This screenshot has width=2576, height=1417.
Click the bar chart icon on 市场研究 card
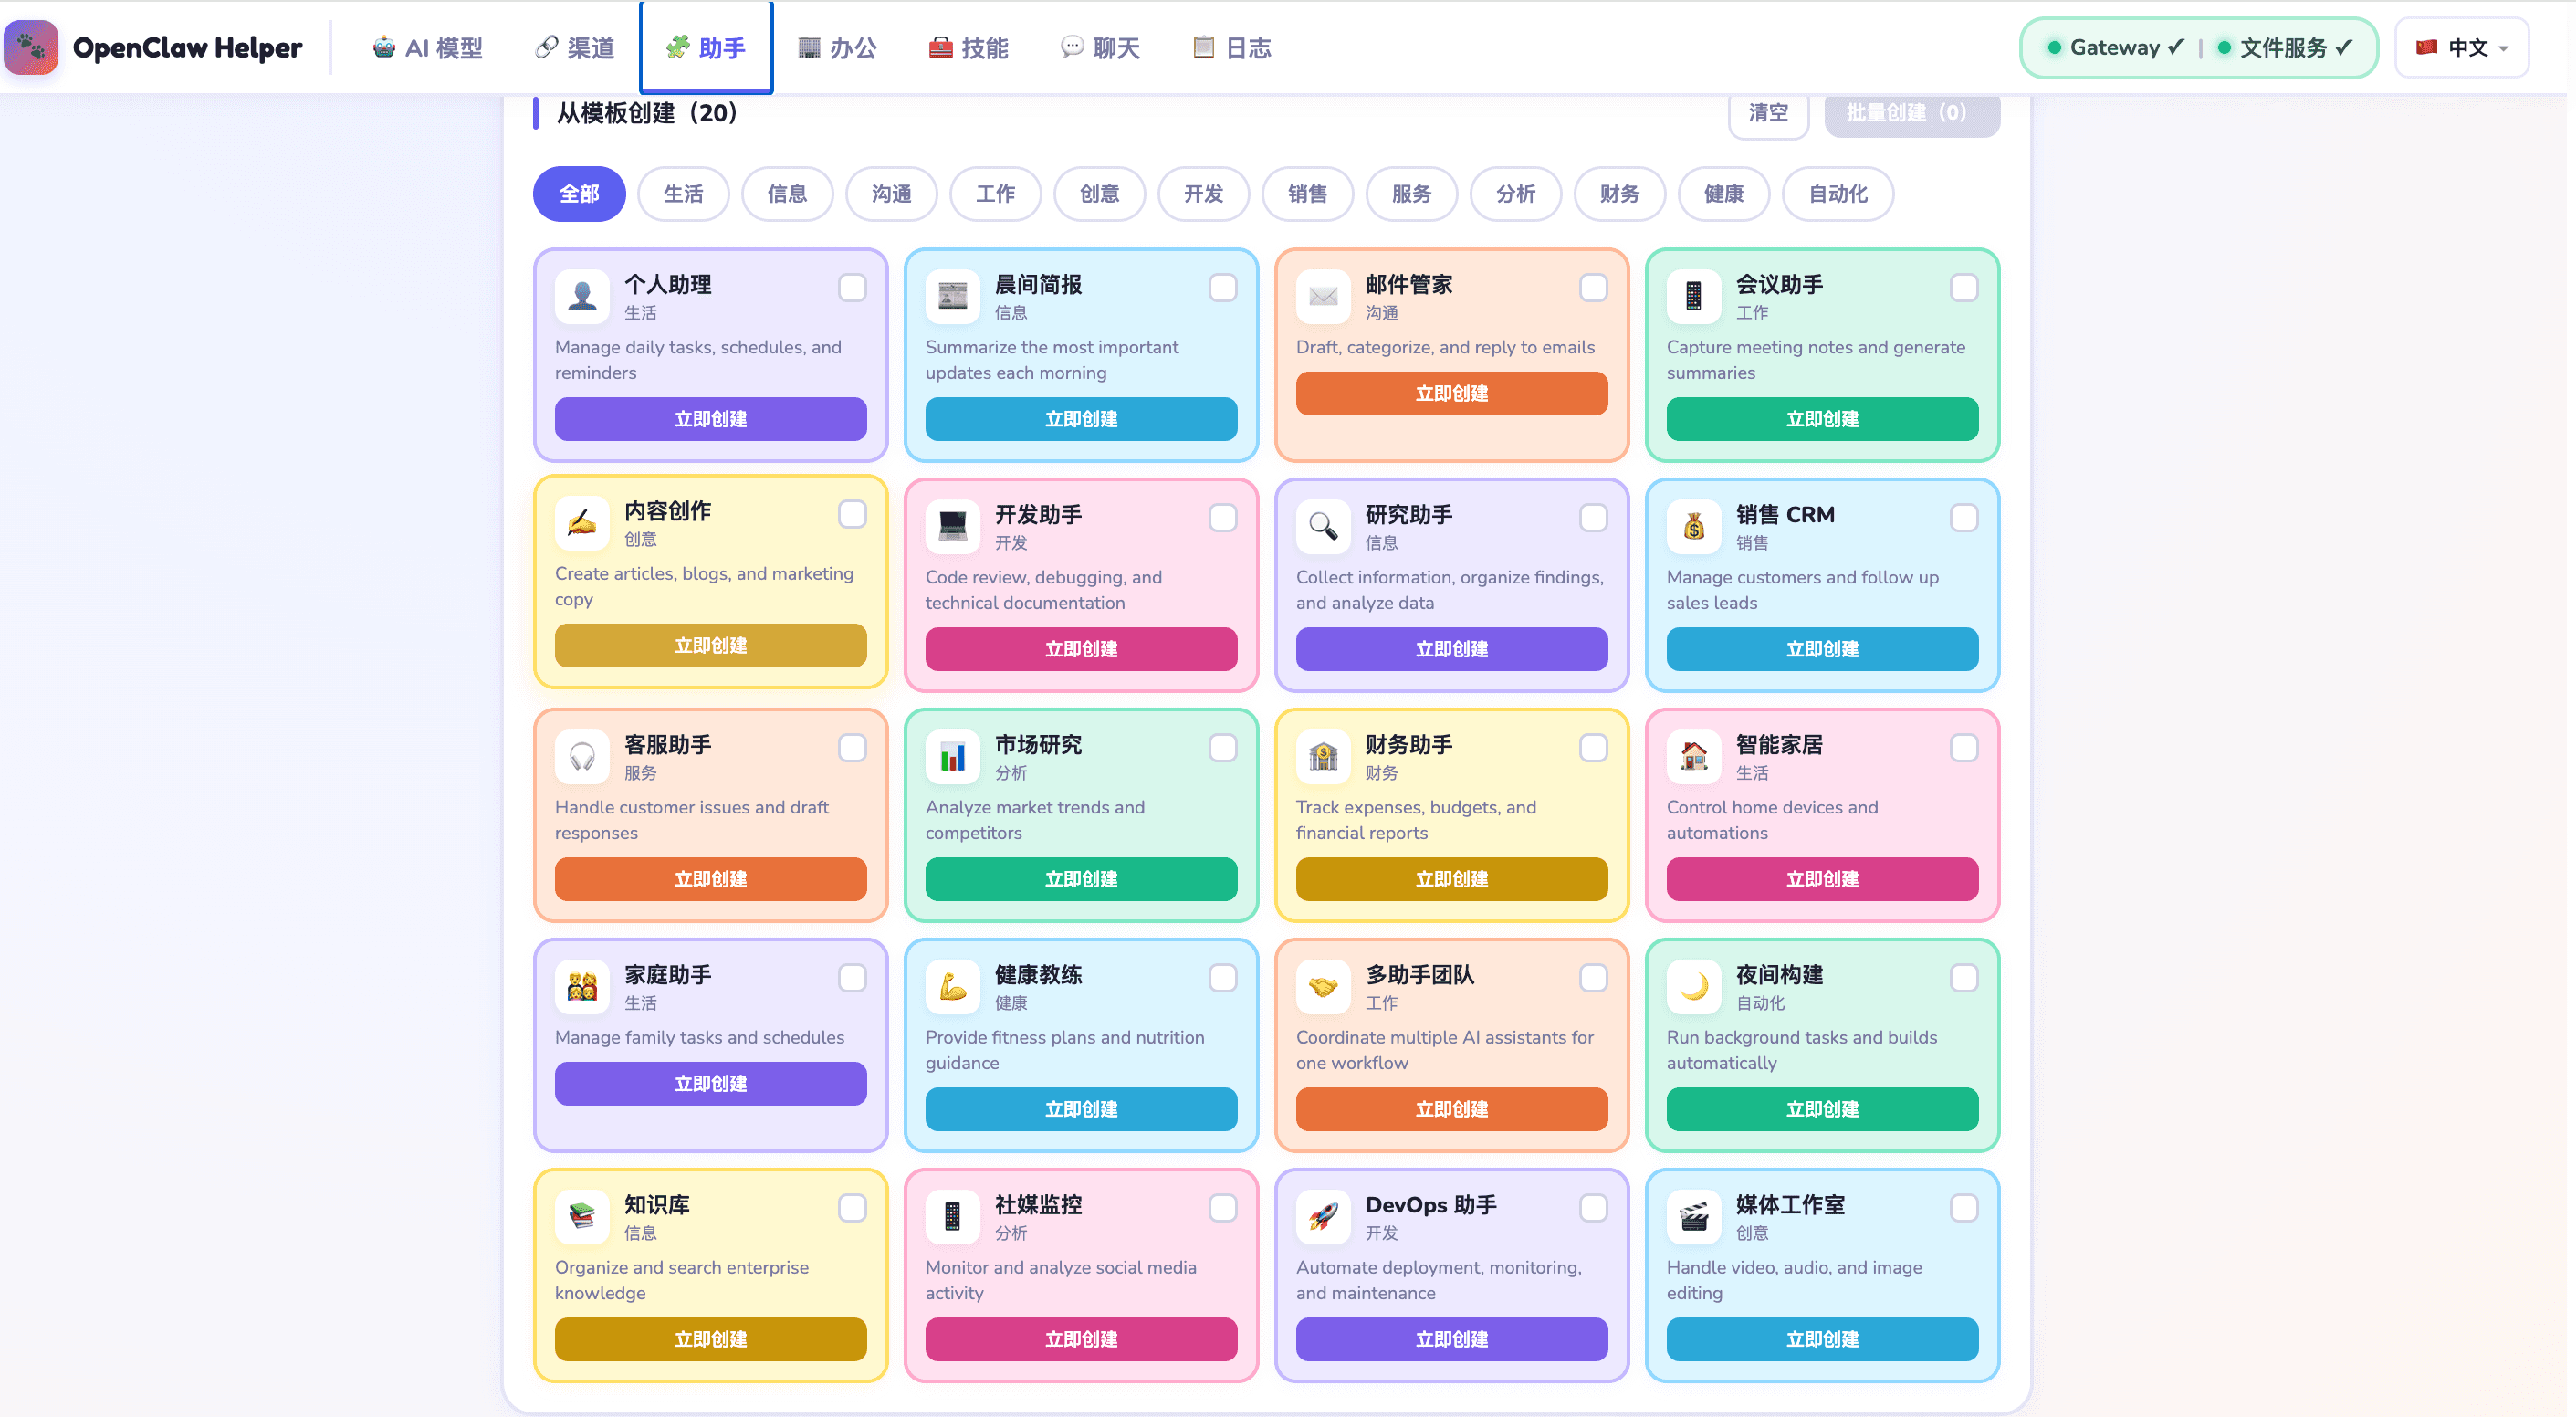pos(952,755)
